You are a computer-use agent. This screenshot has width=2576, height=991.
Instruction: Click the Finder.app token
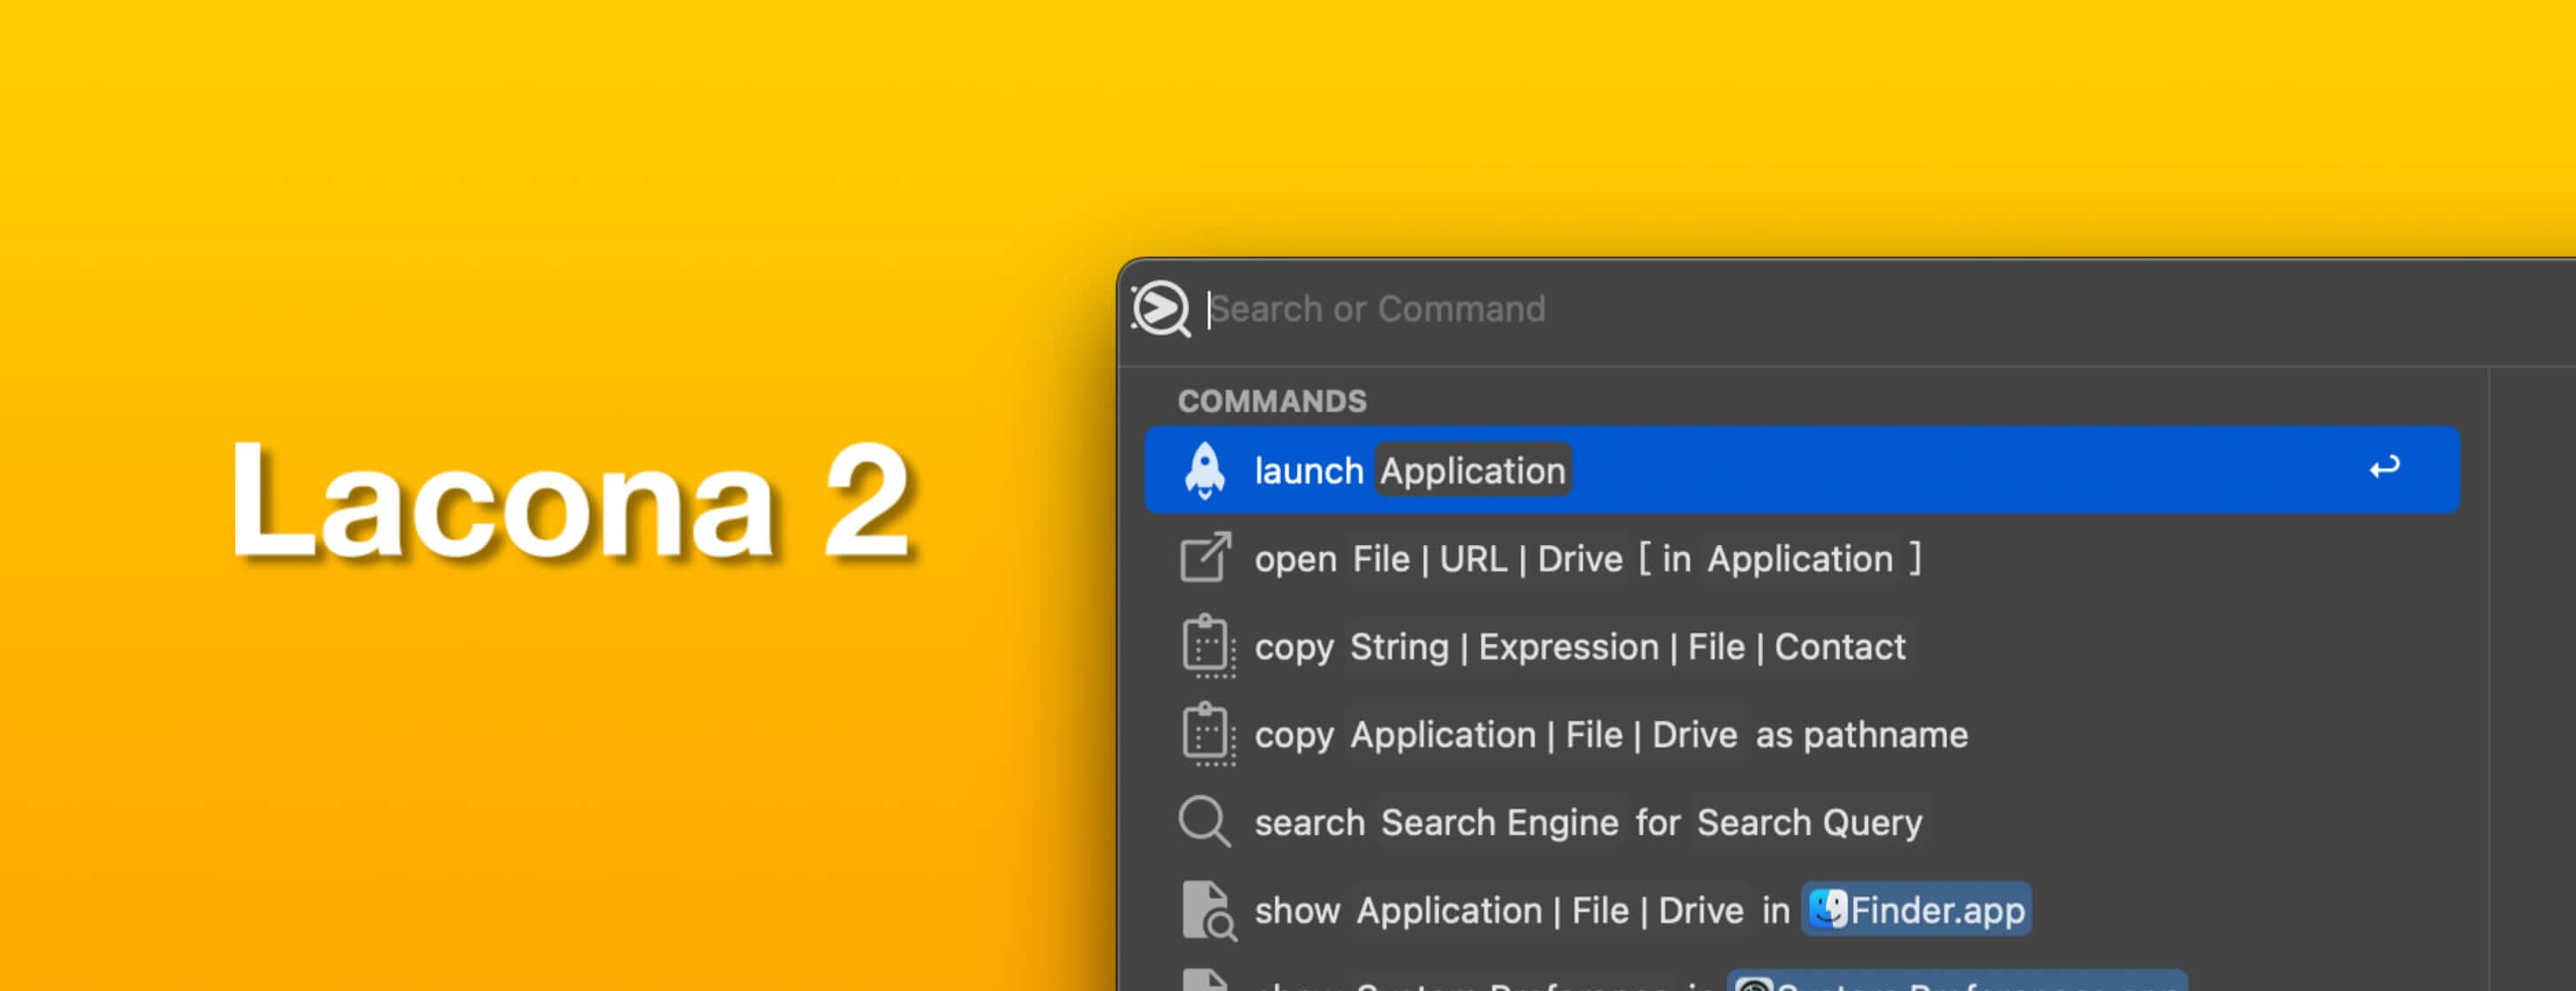coord(1916,909)
